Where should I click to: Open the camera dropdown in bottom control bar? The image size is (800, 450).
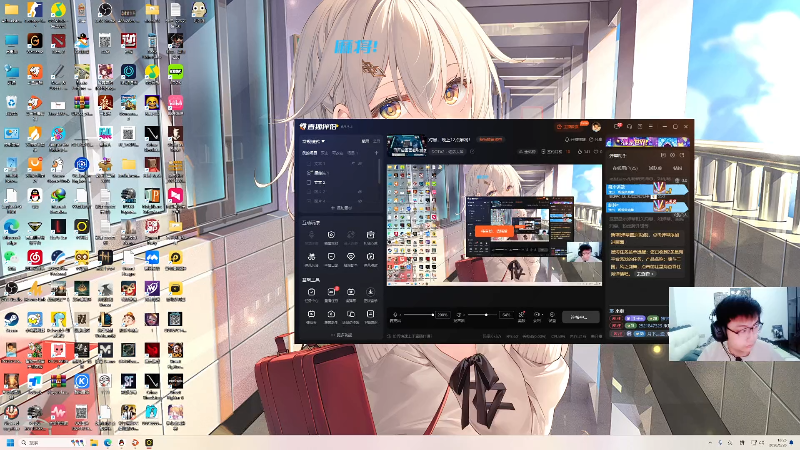[x=537, y=315]
